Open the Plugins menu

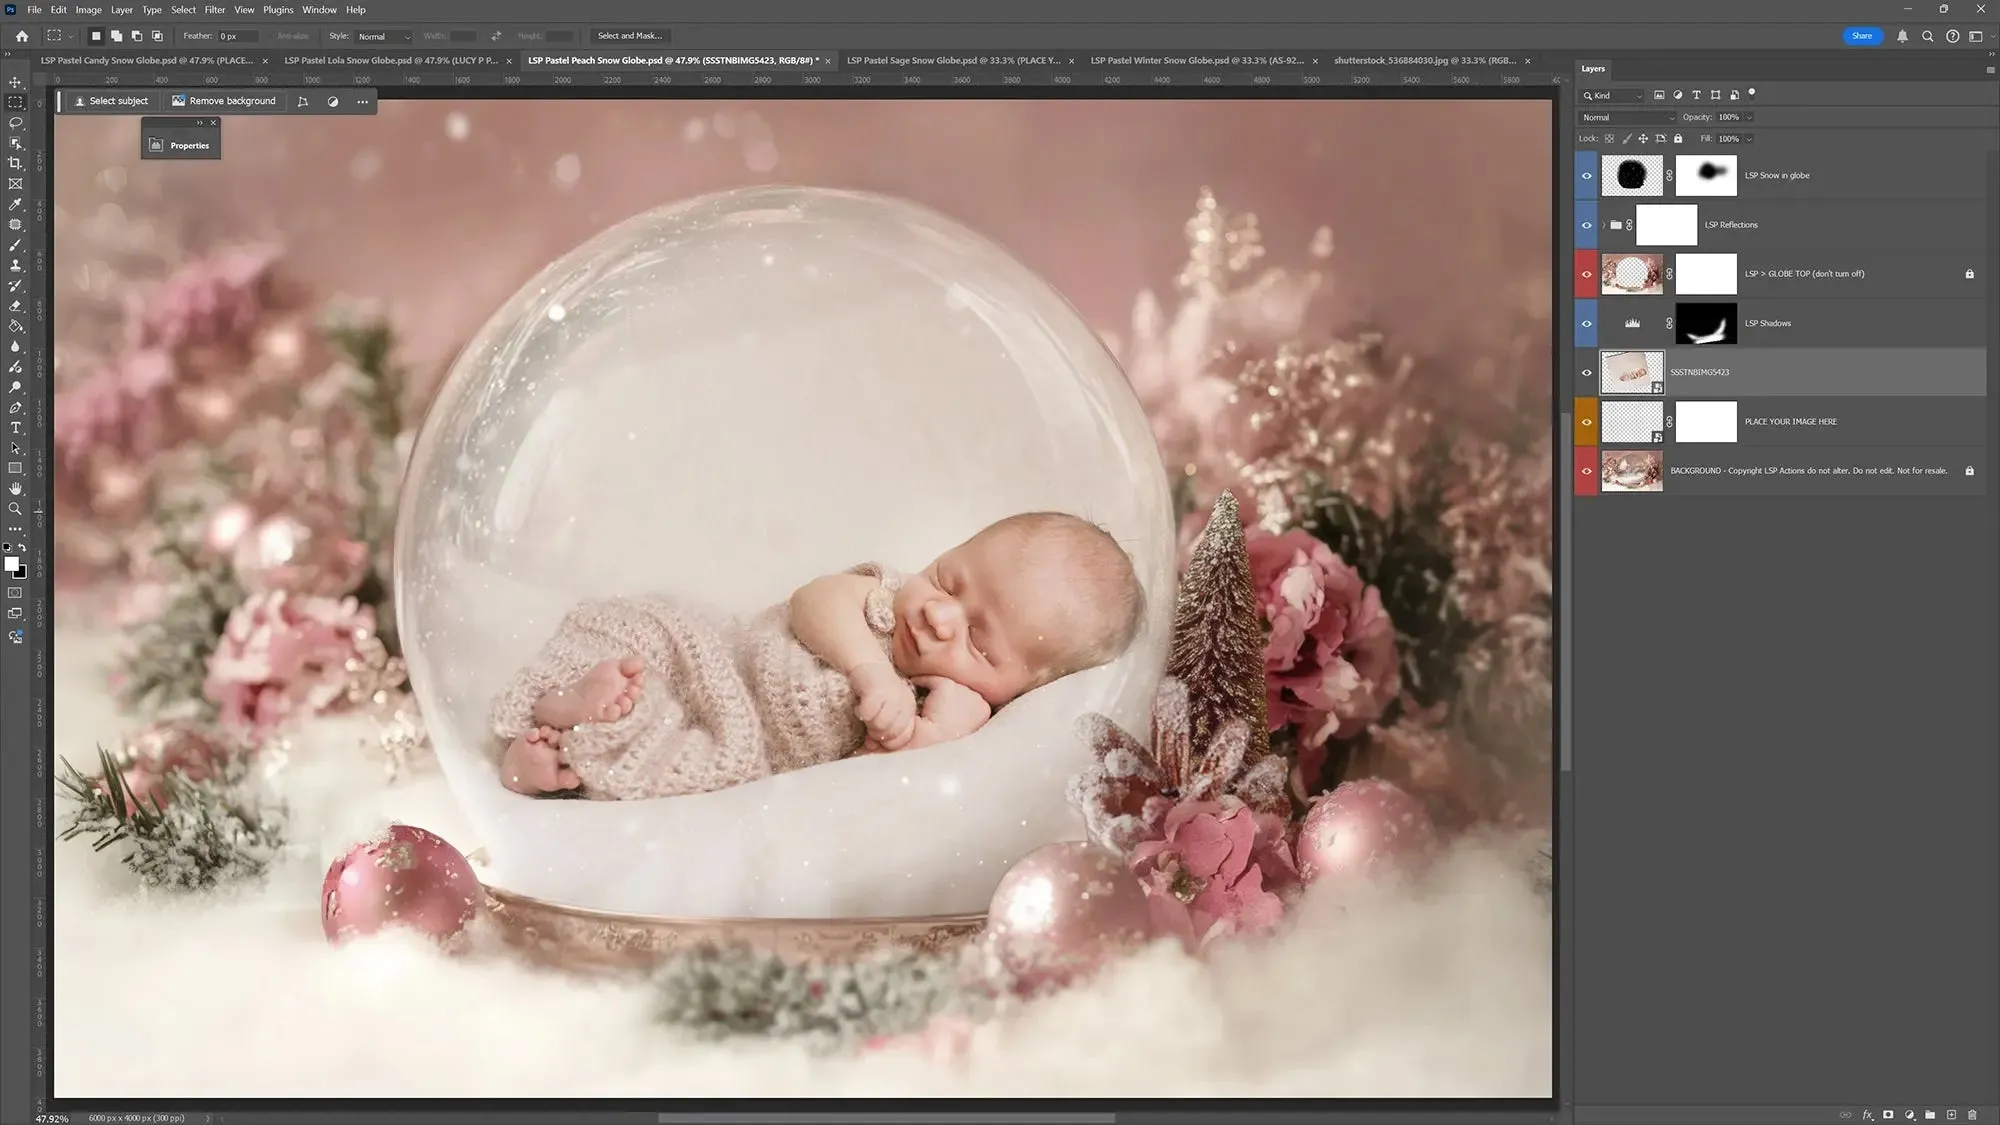click(278, 10)
